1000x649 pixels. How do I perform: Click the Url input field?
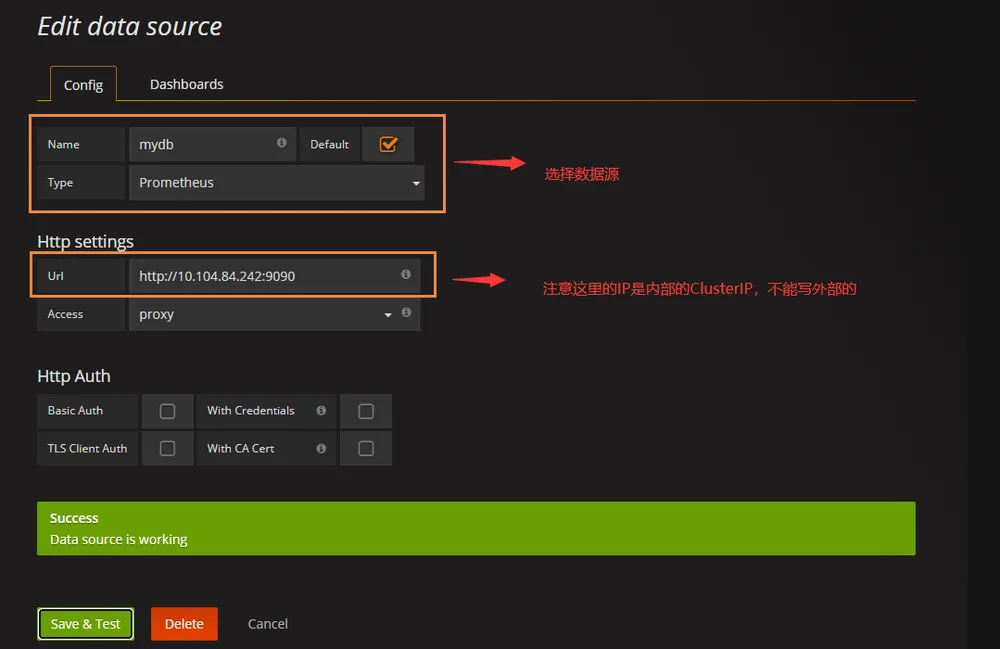pos(274,276)
